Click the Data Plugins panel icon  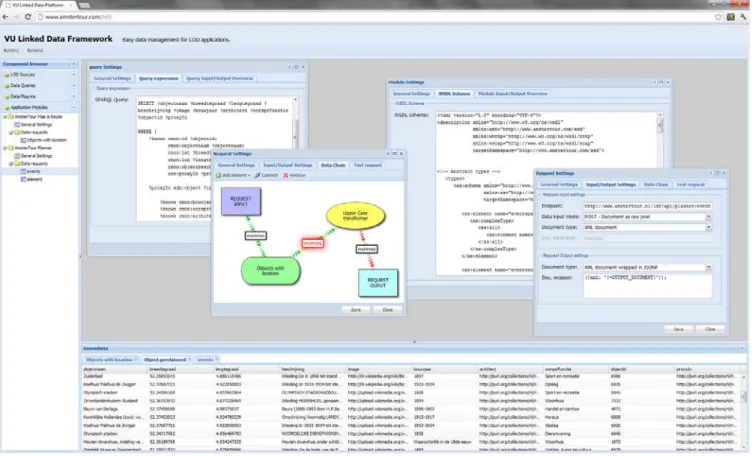[7, 96]
